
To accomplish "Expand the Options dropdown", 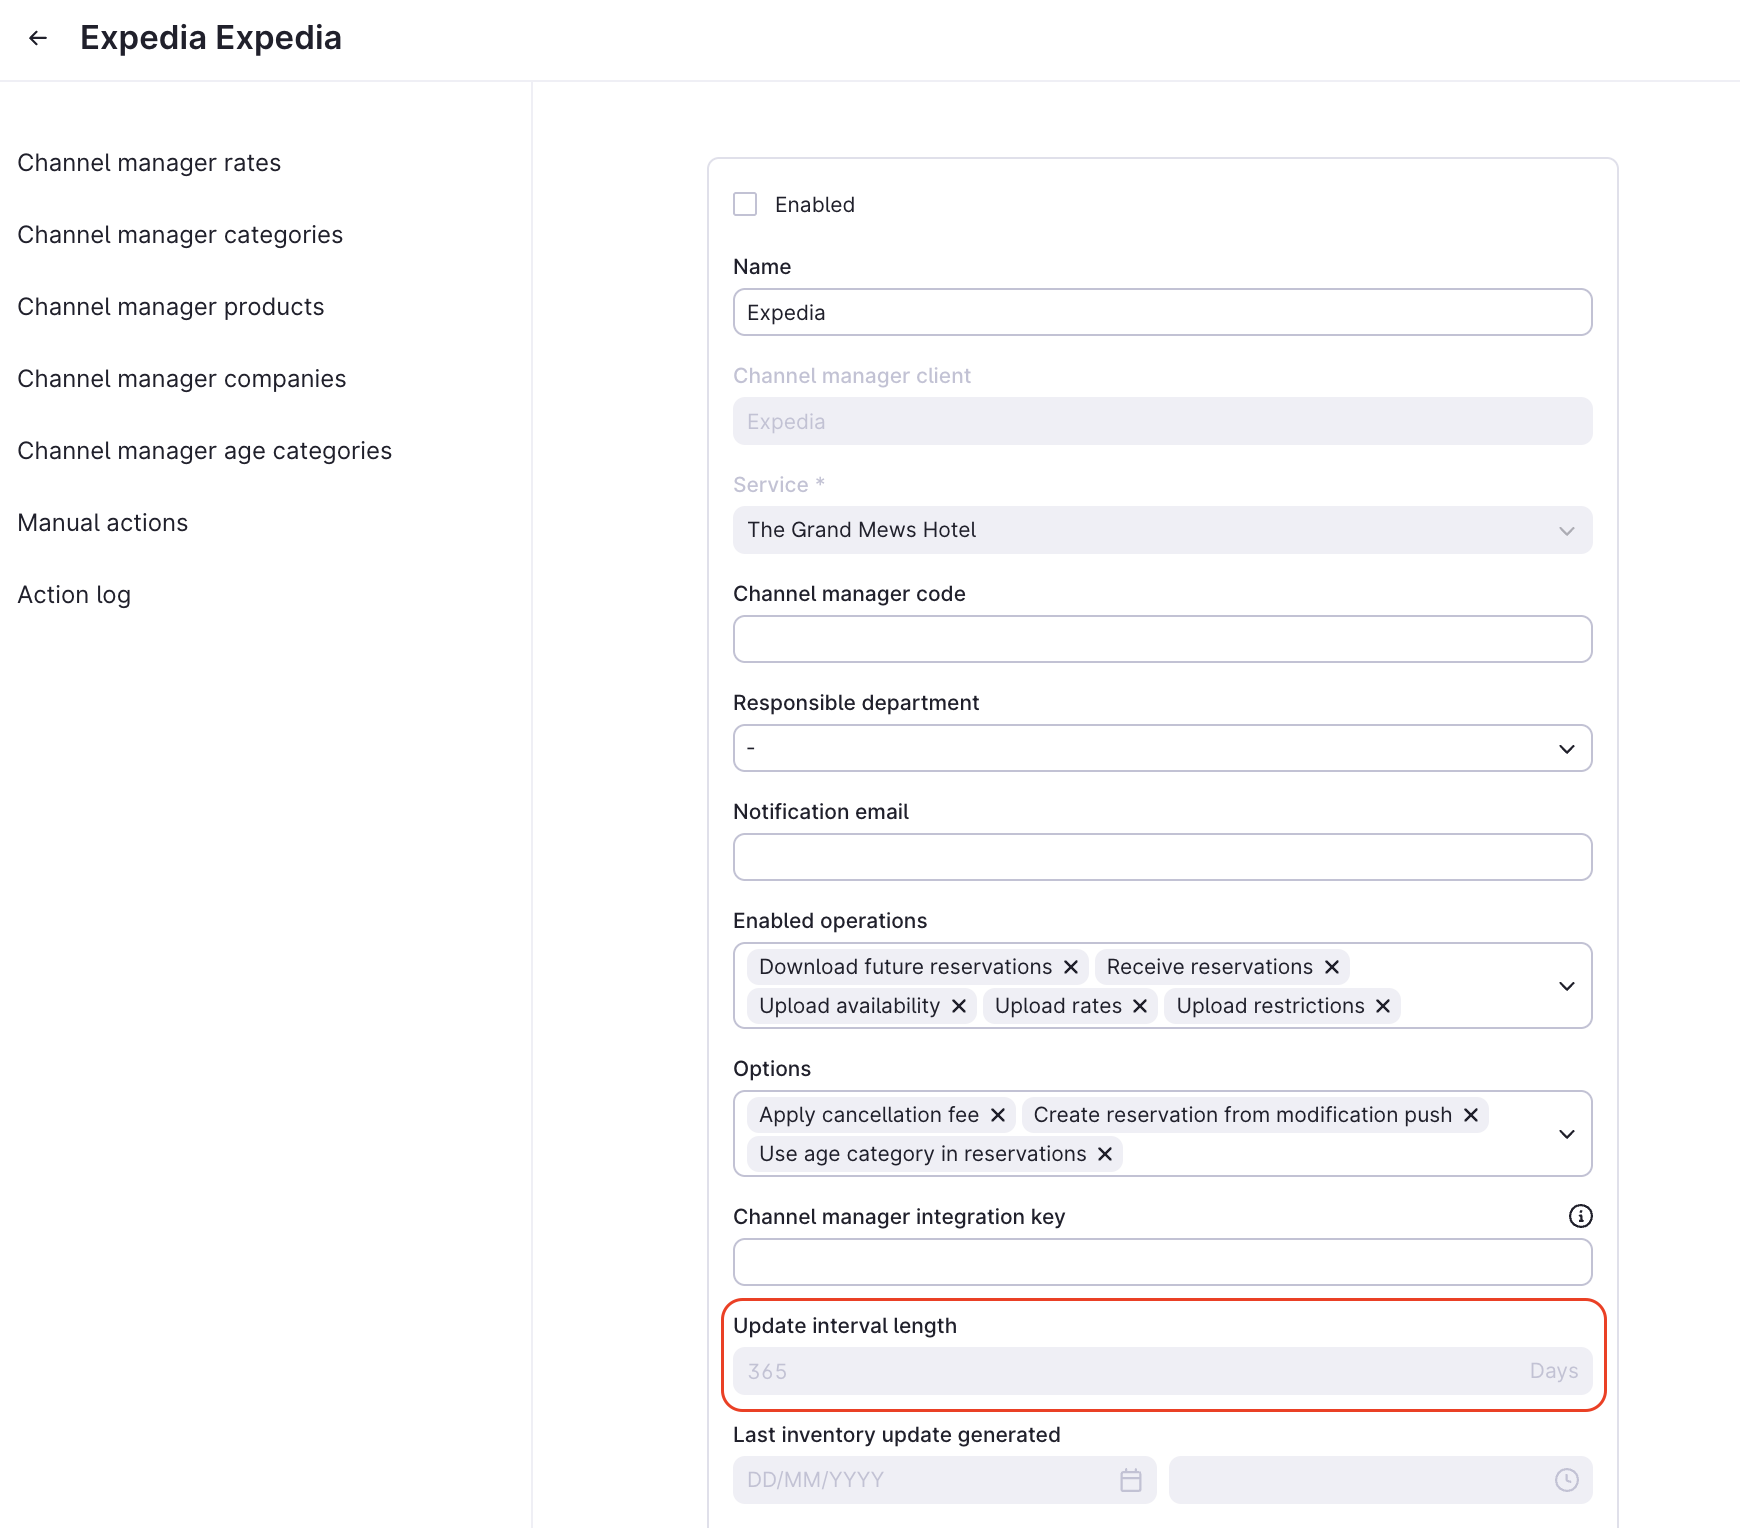I will tap(1567, 1134).
